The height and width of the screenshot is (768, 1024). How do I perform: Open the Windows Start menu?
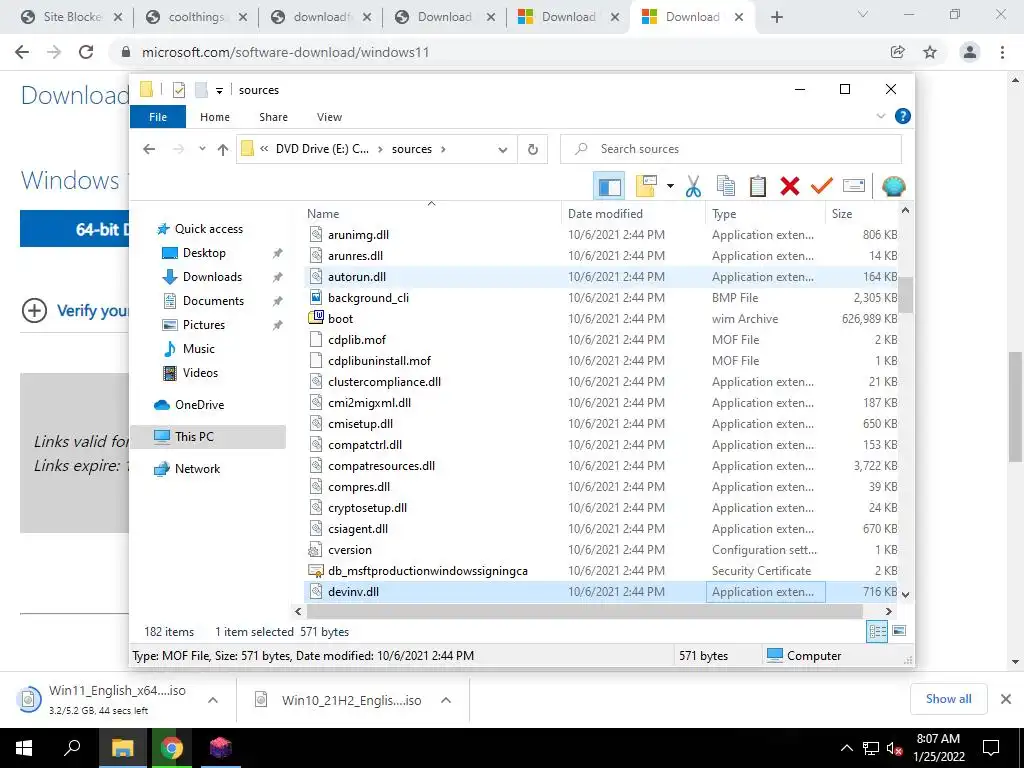pos(24,748)
